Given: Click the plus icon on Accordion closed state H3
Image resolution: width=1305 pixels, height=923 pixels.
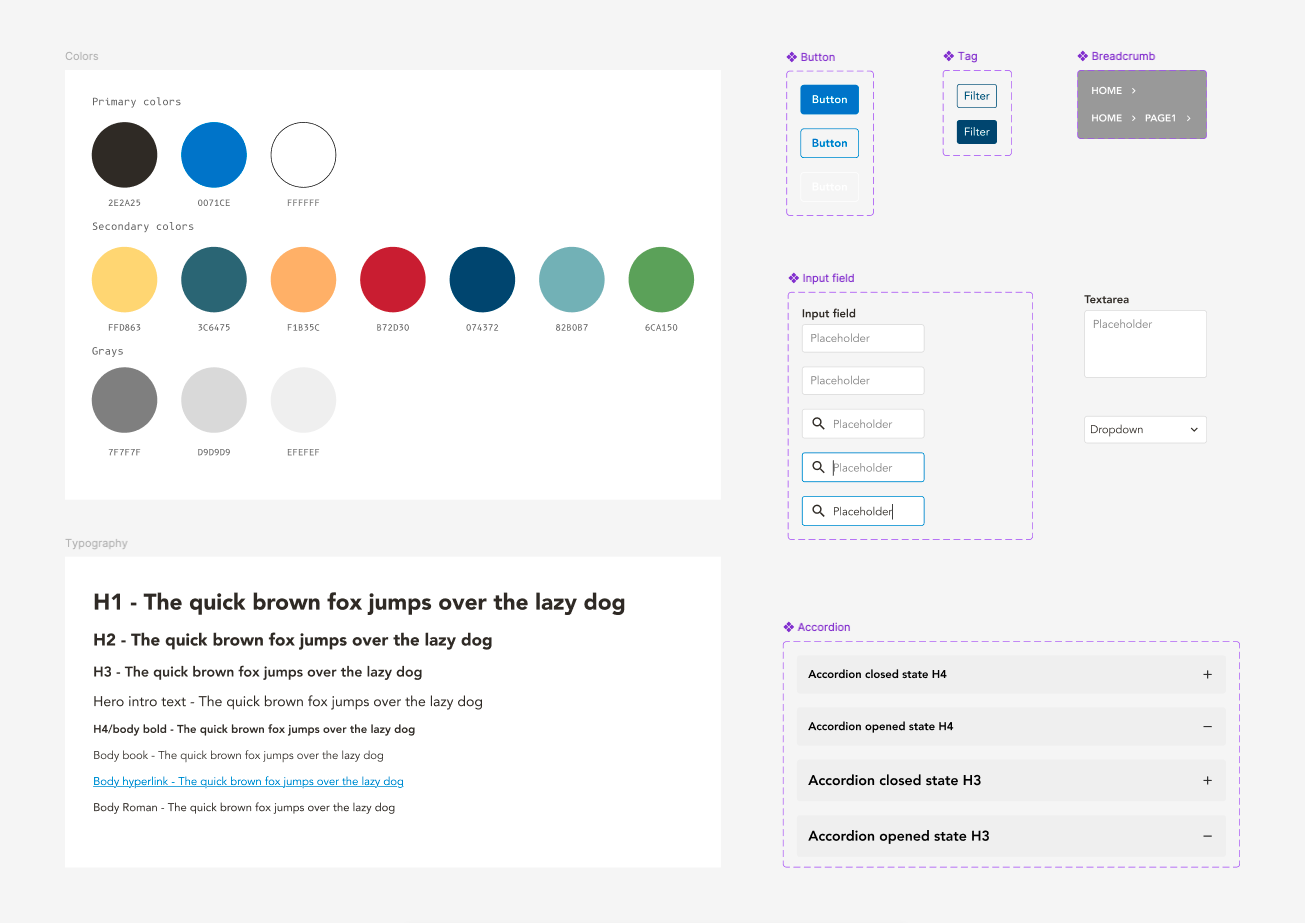Looking at the screenshot, I should click(1207, 781).
